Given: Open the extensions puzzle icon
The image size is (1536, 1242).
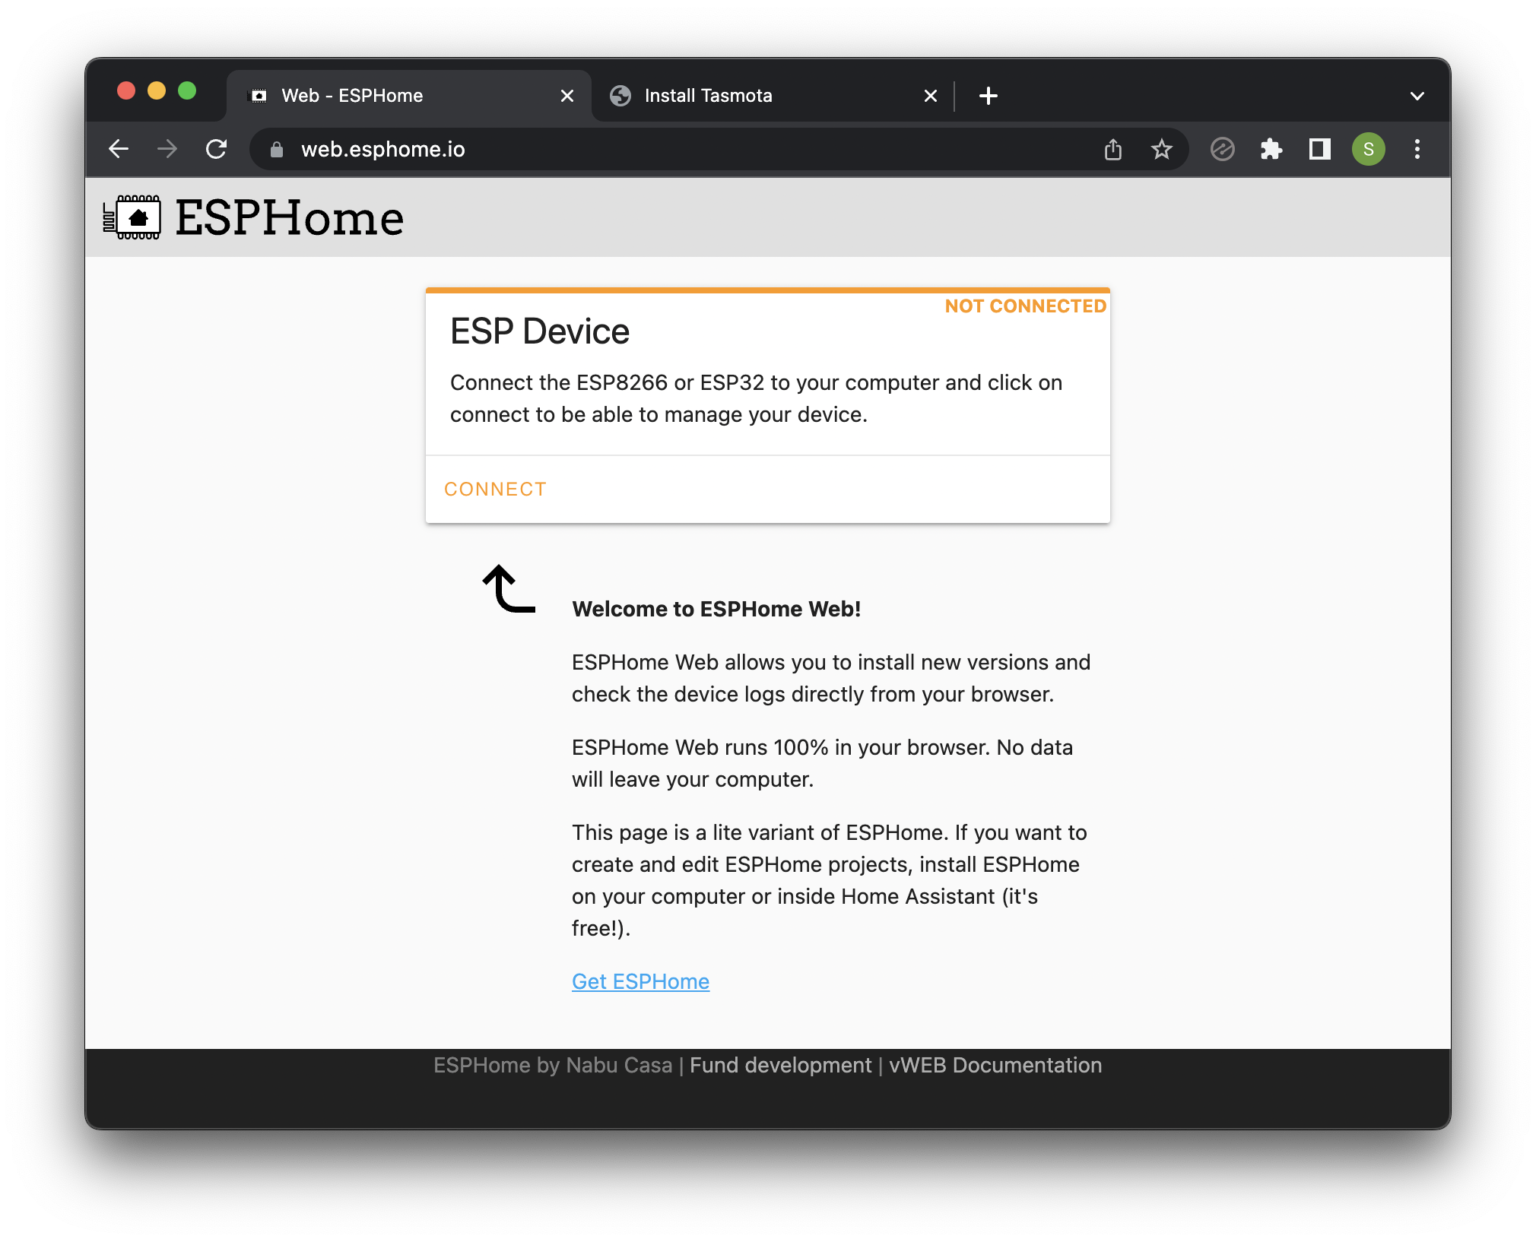Looking at the screenshot, I should pos(1271,149).
